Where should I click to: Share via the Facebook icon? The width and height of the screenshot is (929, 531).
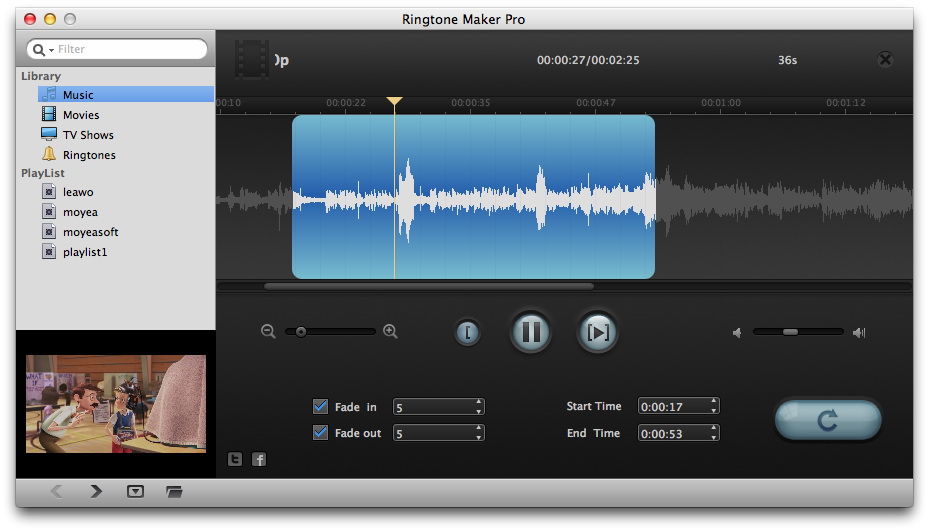258,459
